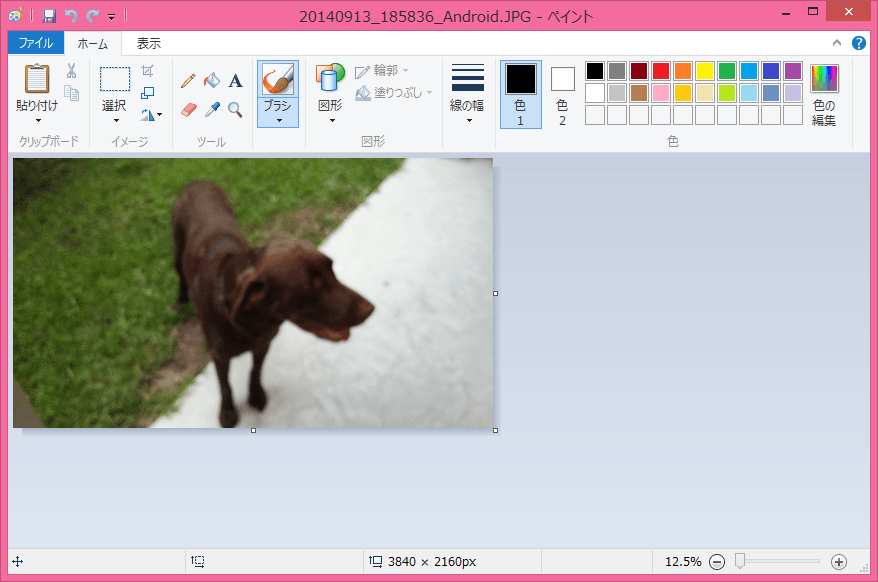This screenshot has width=878, height=582.
Task: Pick the yellow color swatch
Action: pyautogui.click(x=704, y=71)
